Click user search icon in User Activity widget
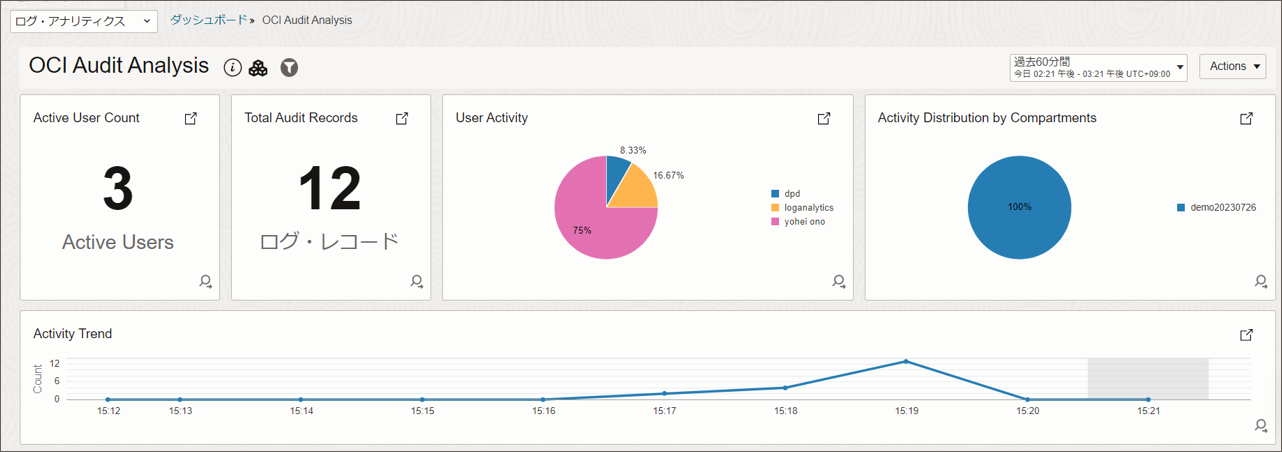This screenshot has height=452, width=1282. 839,282
